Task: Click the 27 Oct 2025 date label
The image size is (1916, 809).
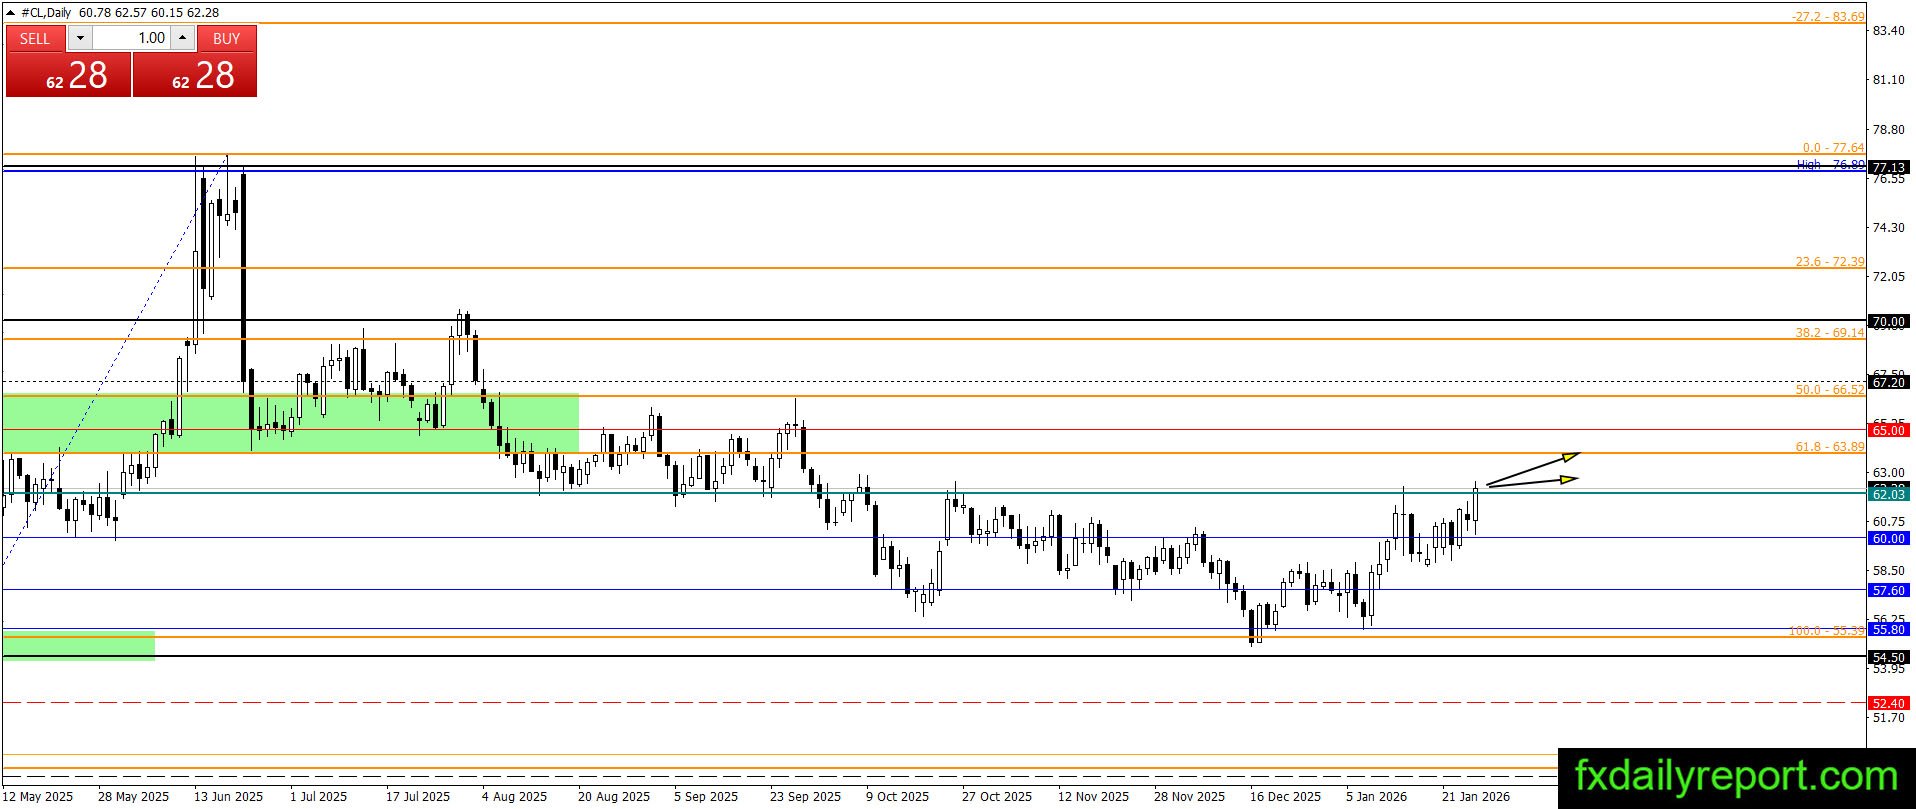Action: coord(997,797)
